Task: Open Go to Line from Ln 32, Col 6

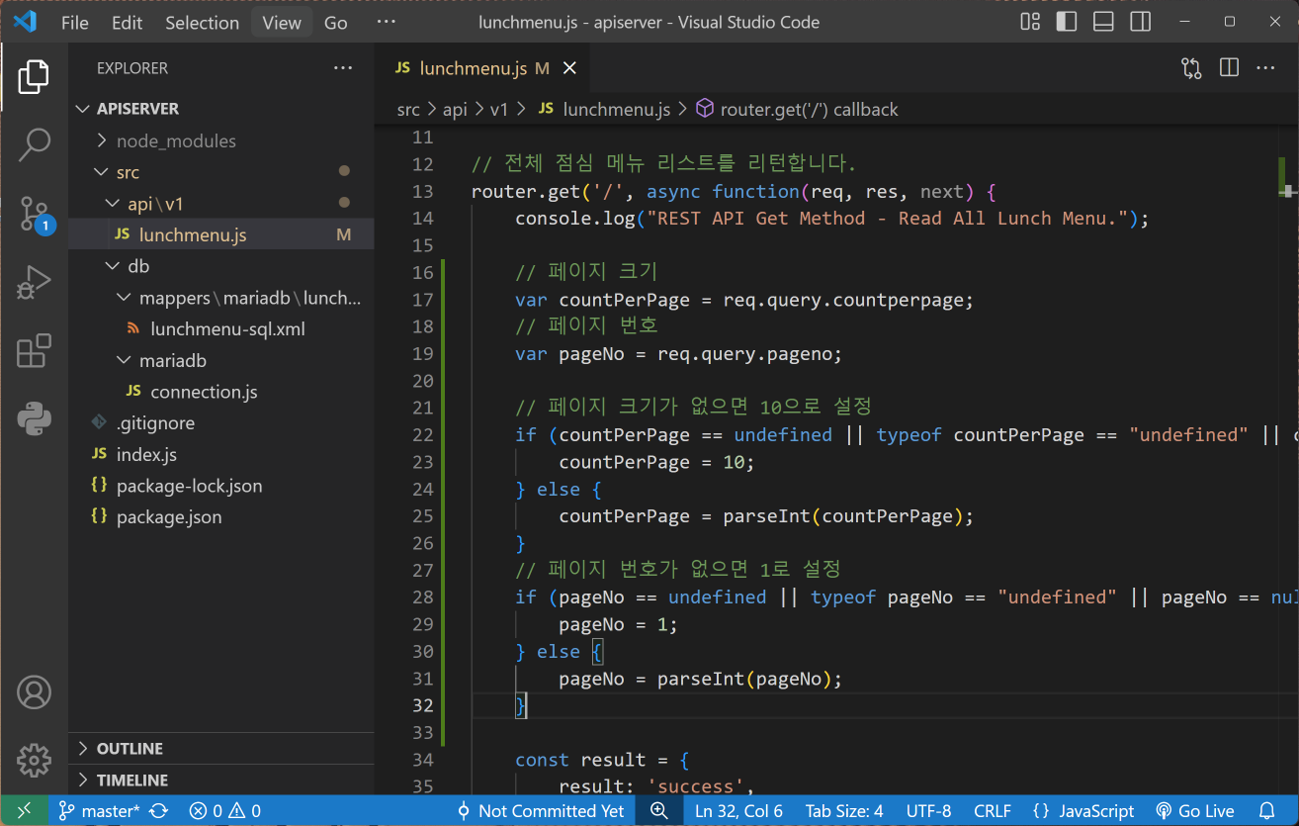Action: [x=739, y=811]
